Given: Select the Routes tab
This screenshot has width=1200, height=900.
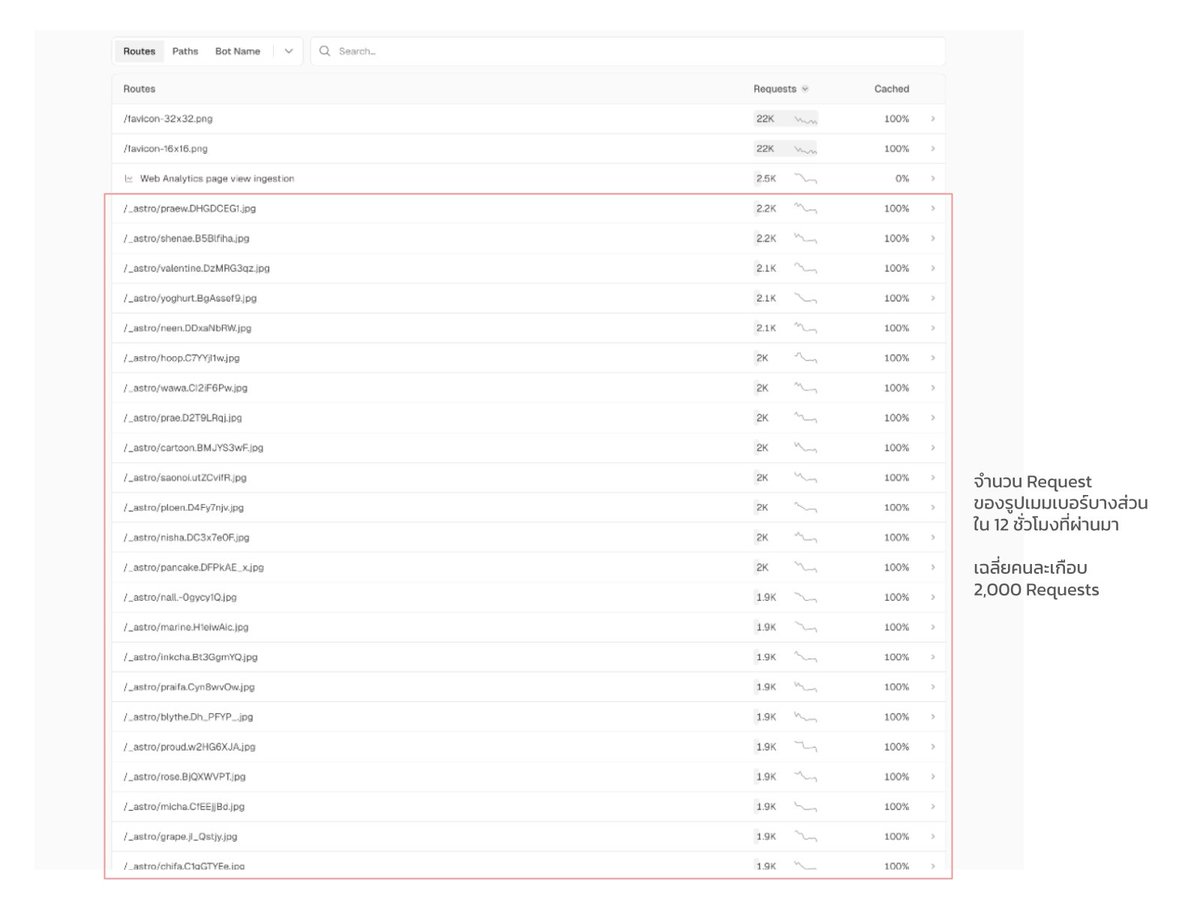Looking at the screenshot, I should [x=139, y=51].
